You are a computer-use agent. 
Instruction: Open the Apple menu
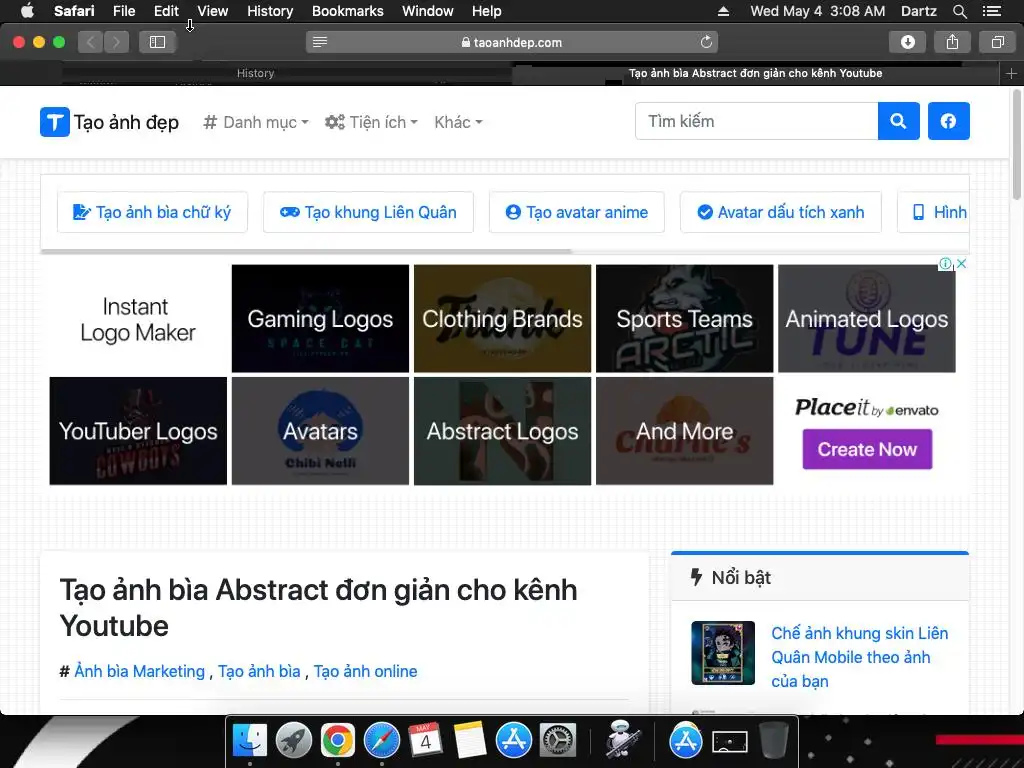[x=27, y=10]
